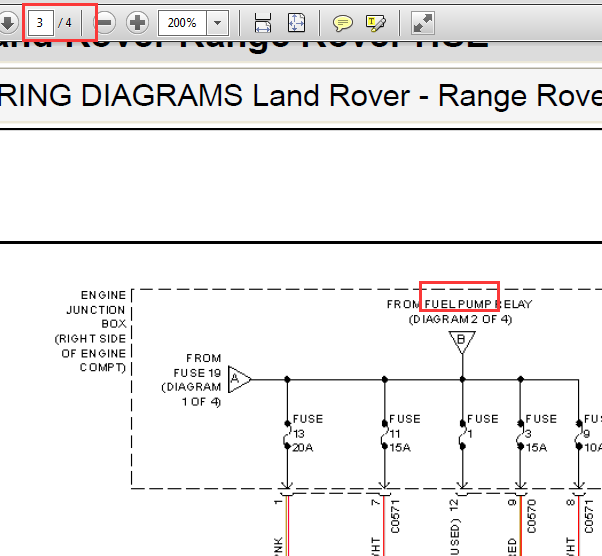Select the highlight text tool
Image resolution: width=602 pixels, height=556 pixels.
click(375, 23)
